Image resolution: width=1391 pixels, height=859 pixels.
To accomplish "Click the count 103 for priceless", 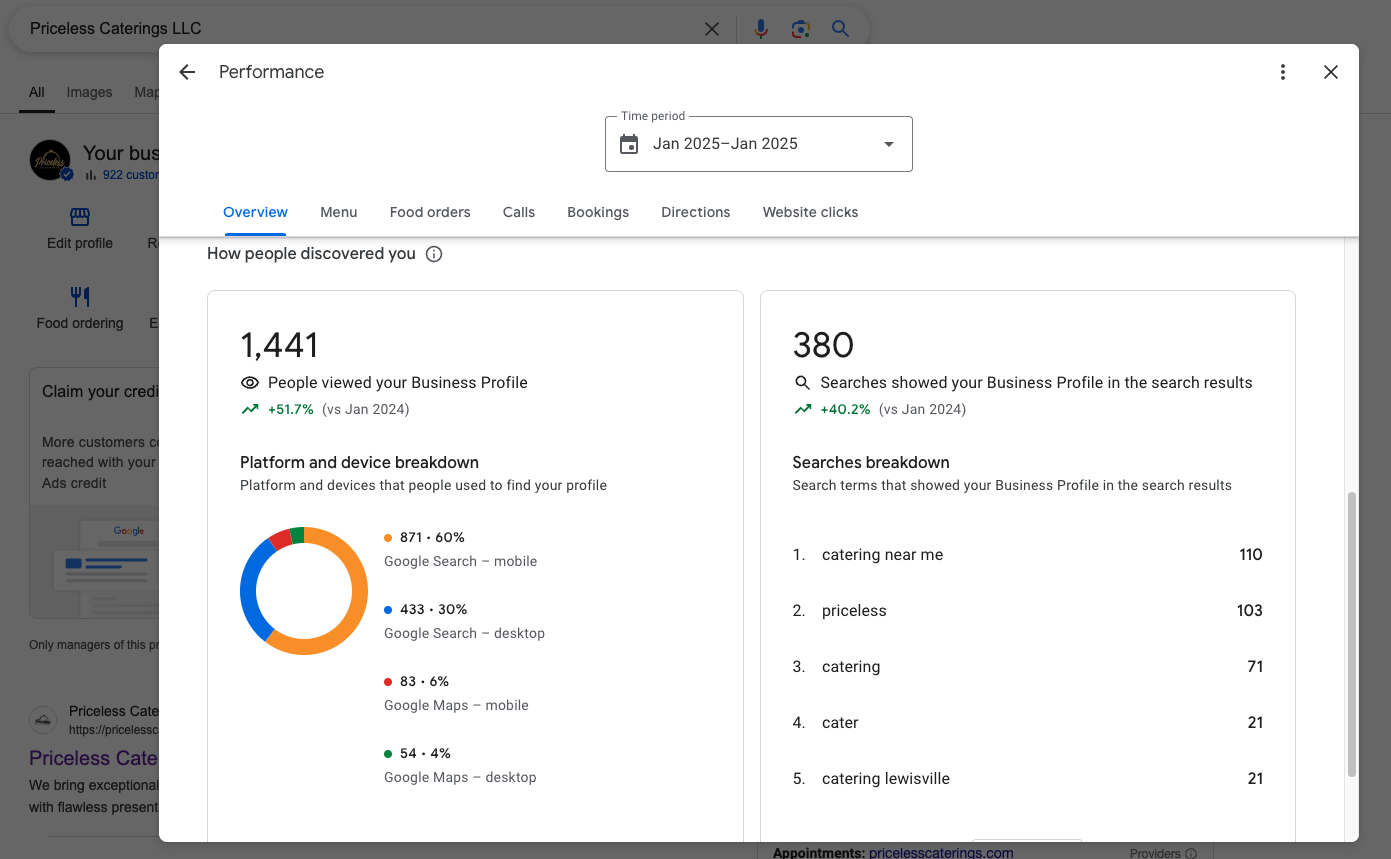I will tap(1250, 611).
